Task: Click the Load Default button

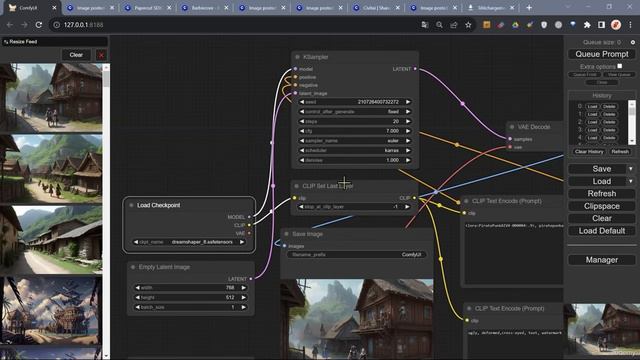Action: tap(602, 231)
